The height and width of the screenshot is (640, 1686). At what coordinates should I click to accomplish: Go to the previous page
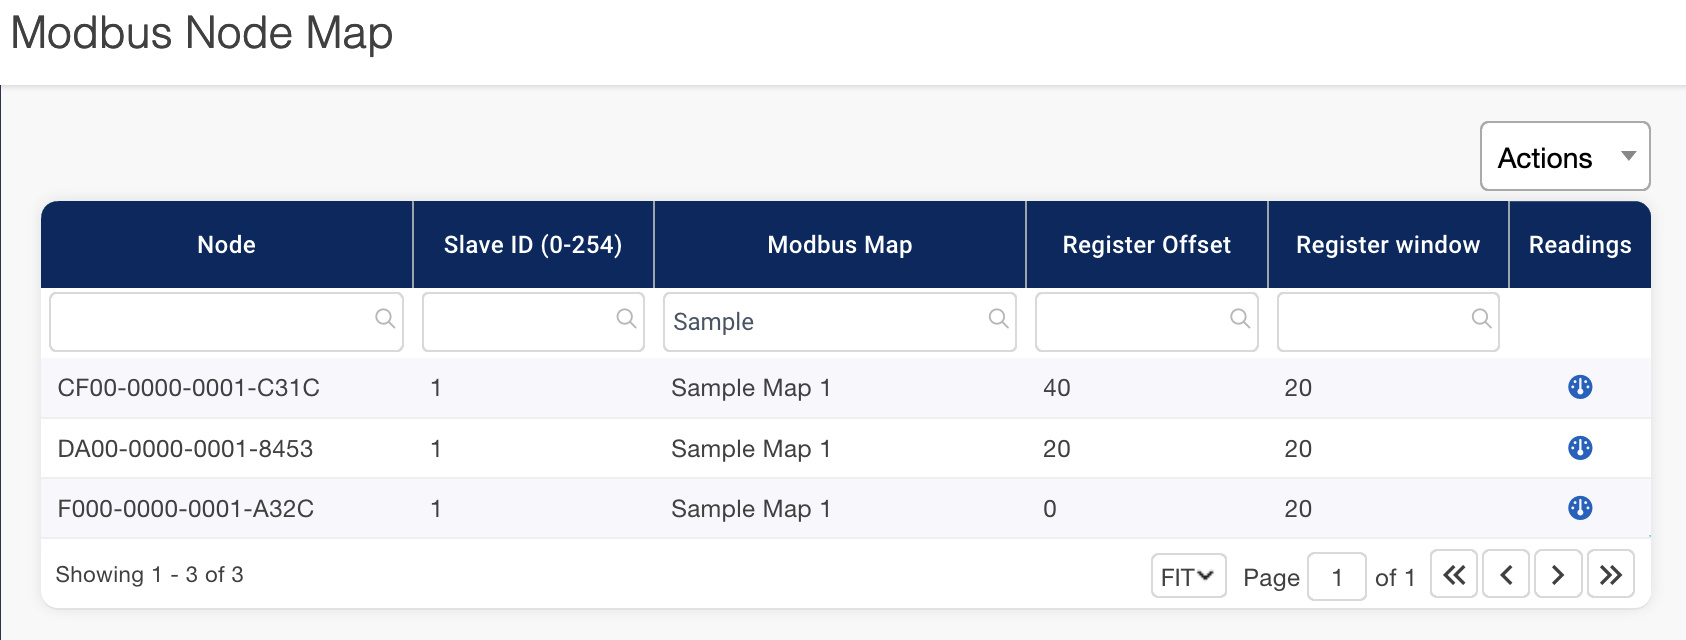(x=1505, y=575)
